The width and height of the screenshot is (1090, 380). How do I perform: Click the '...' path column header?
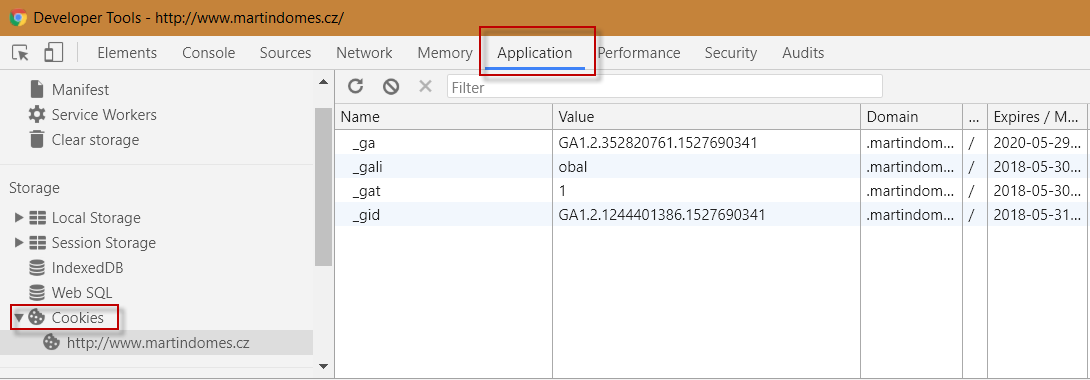click(975, 117)
